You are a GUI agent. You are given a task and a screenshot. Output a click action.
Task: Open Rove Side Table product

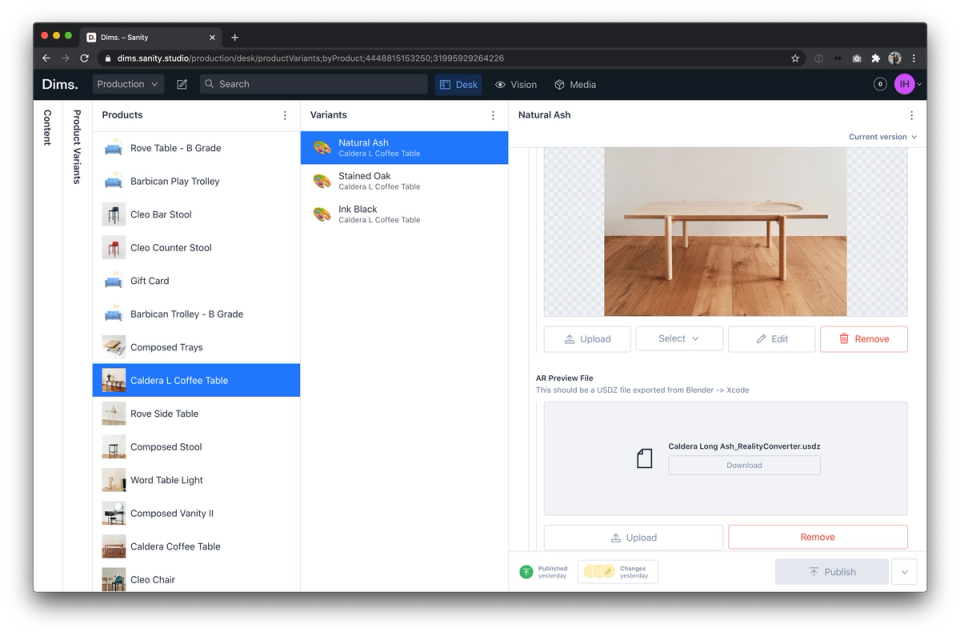pyautogui.click(x=196, y=414)
